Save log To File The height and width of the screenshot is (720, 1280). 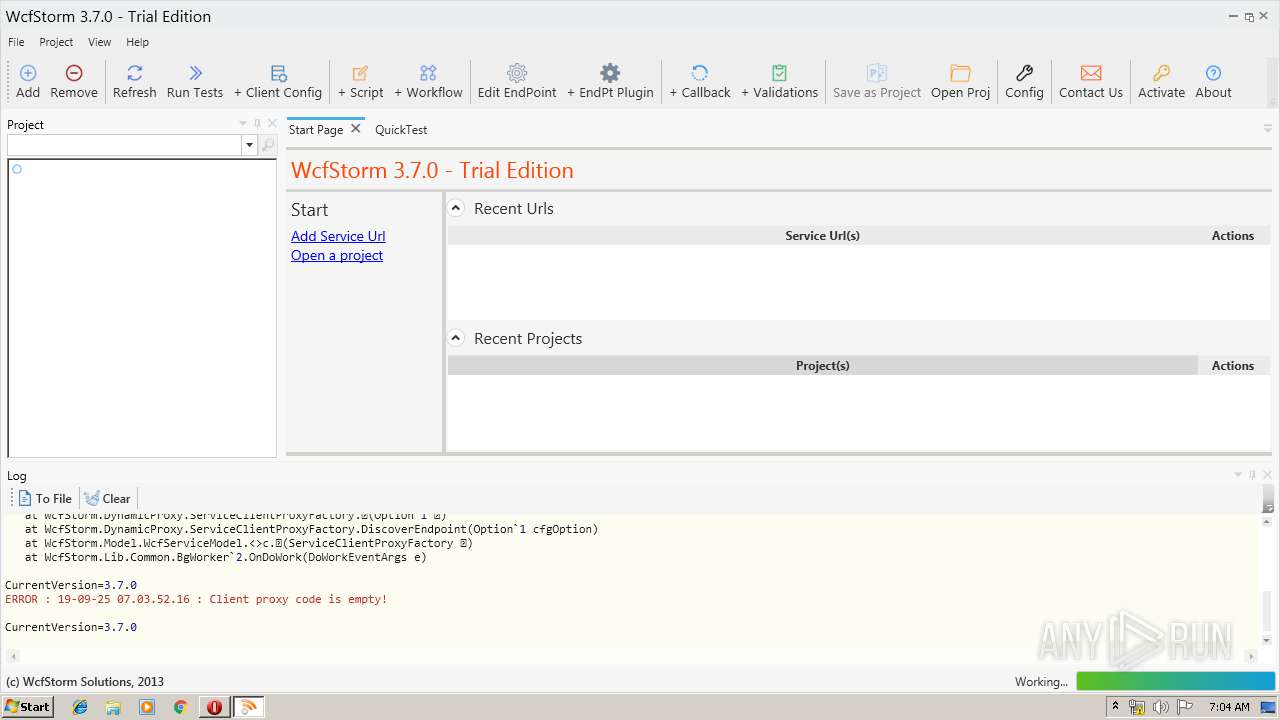pyautogui.click(x=45, y=498)
